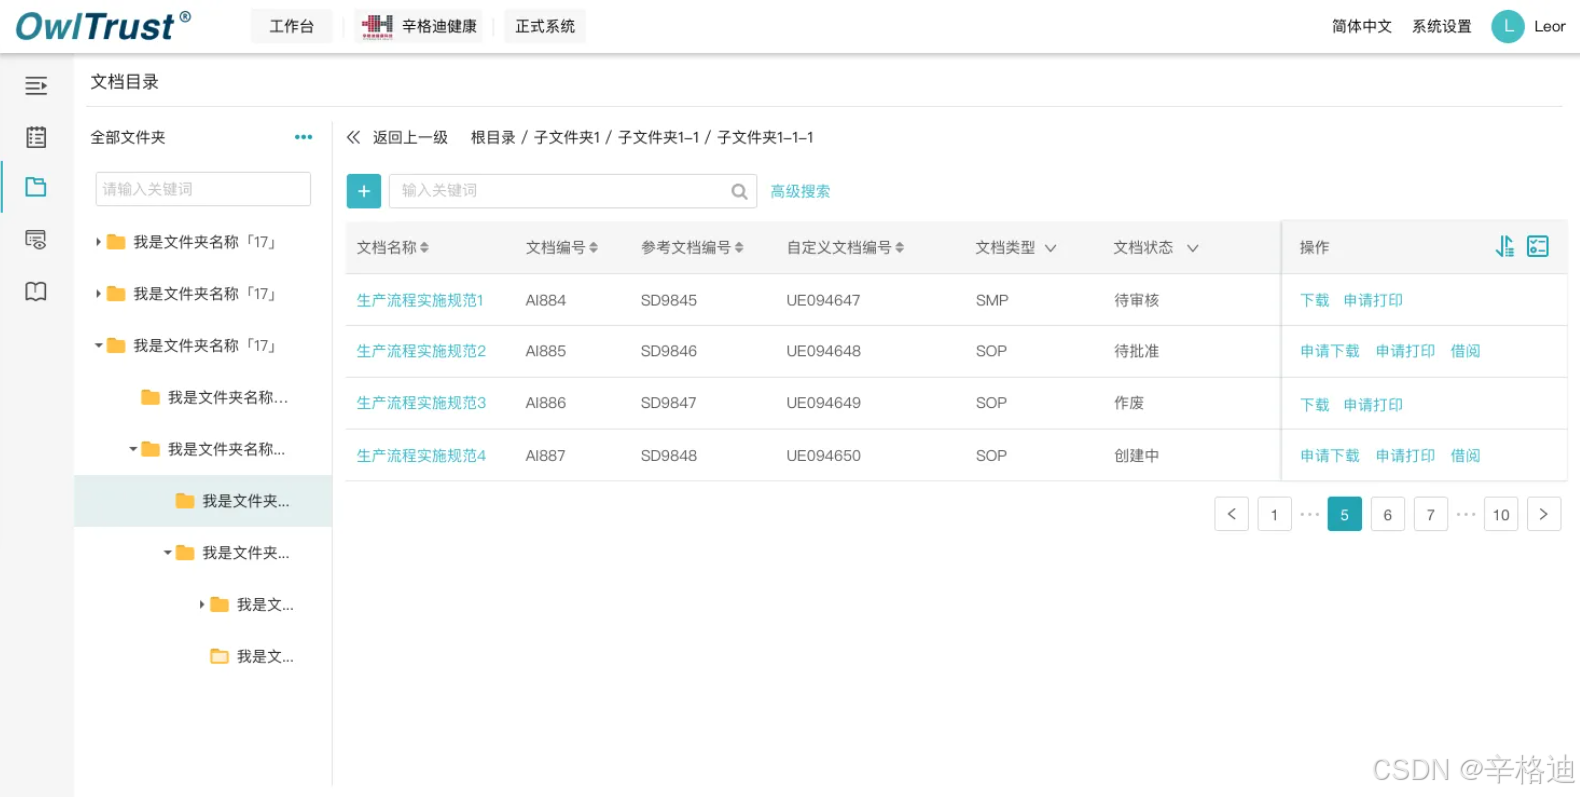The width and height of the screenshot is (1580, 797).
Task: Open the book library sidebar icon
Action: tap(36, 291)
